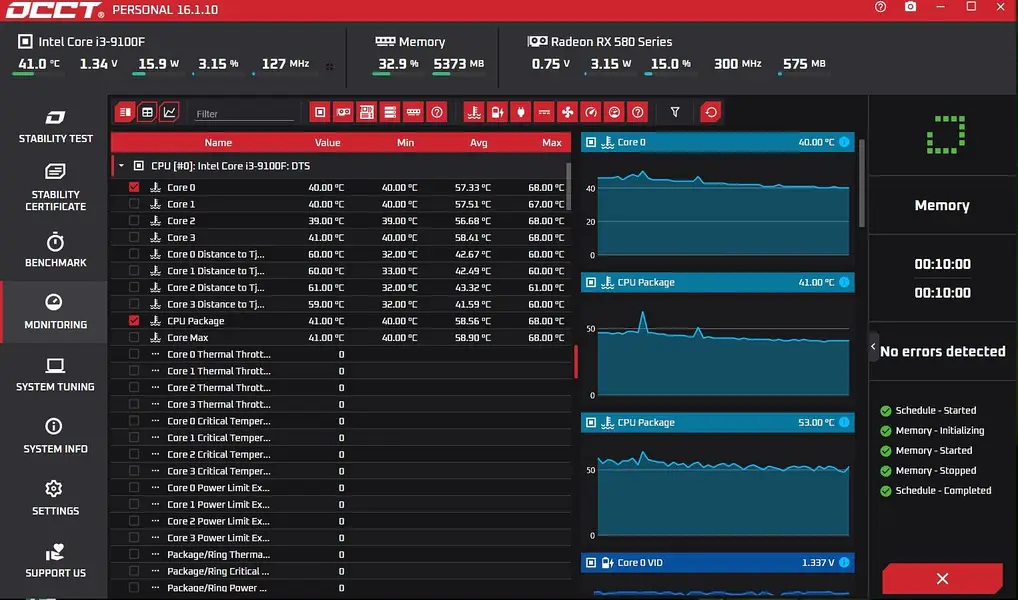The image size is (1018, 600).
Task: Uncheck the CPU Package checkbox
Action: pos(134,321)
